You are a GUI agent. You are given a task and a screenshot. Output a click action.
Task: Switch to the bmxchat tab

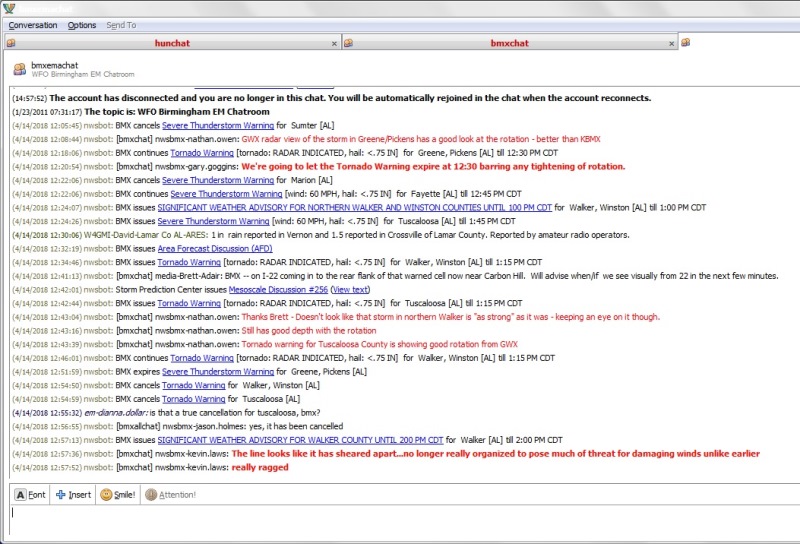pyautogui.click(x=510, y=44)
